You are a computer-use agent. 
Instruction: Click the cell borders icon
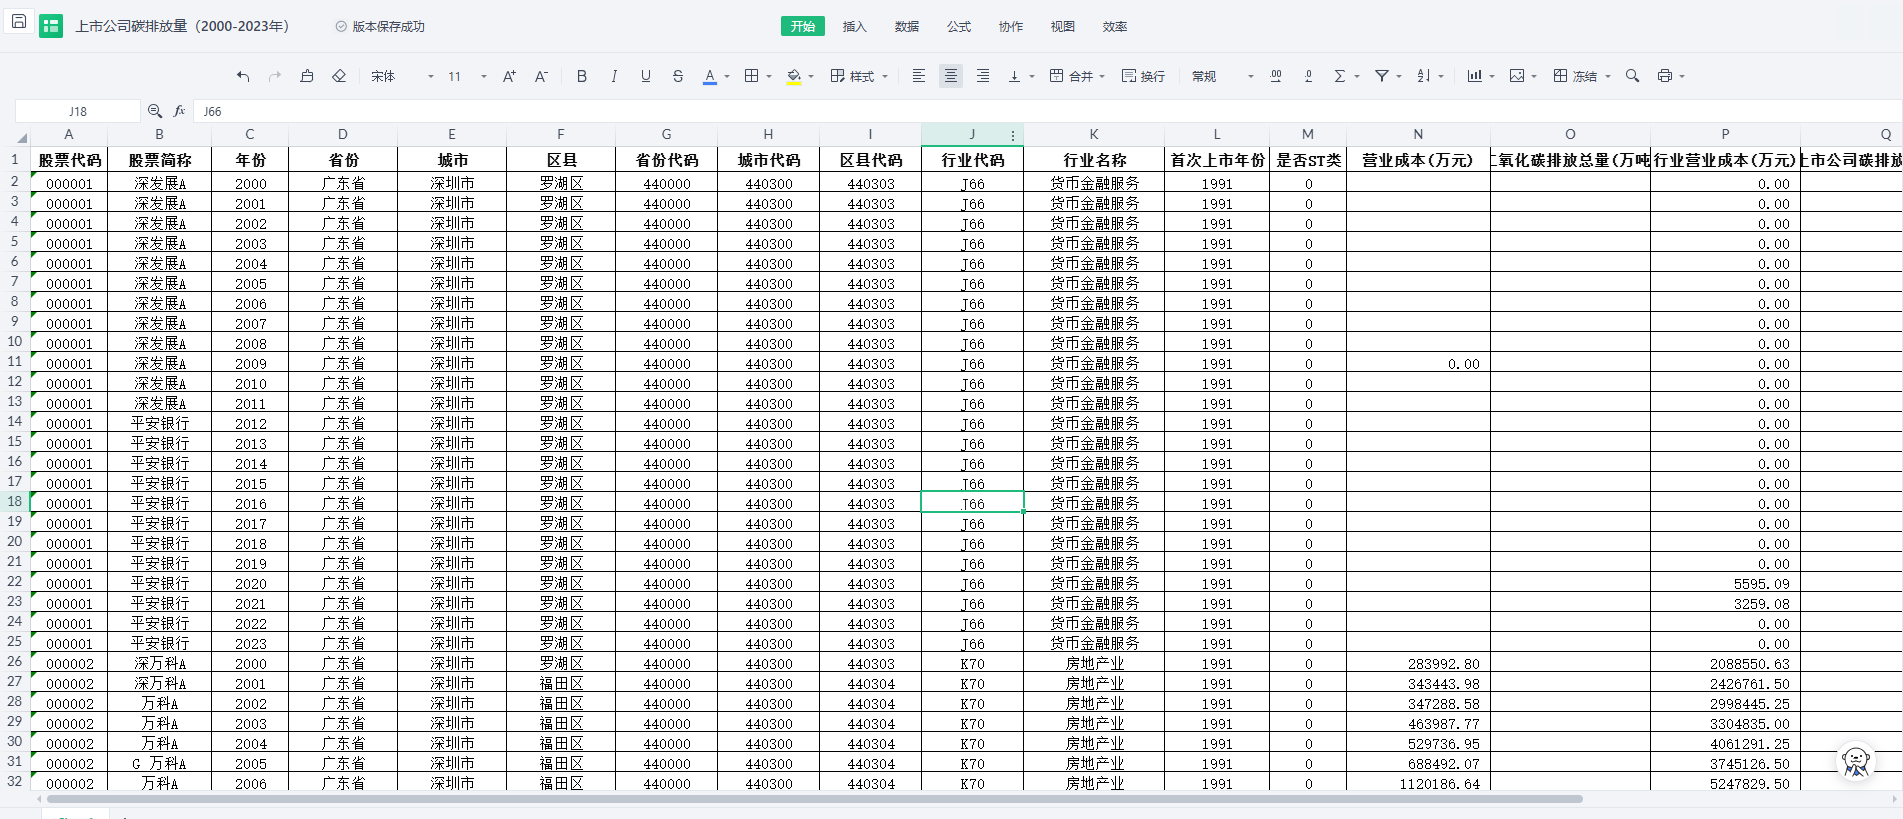[752, 76]
